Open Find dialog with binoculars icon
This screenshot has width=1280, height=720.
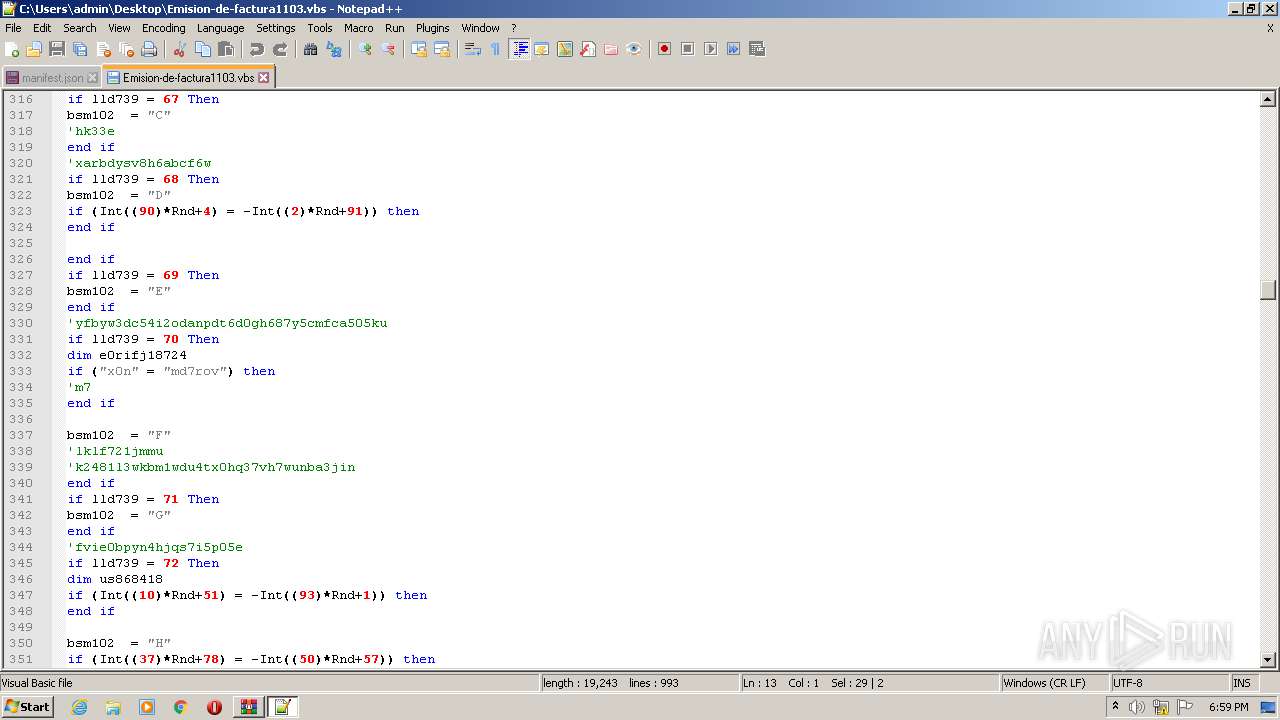(310, 49)
